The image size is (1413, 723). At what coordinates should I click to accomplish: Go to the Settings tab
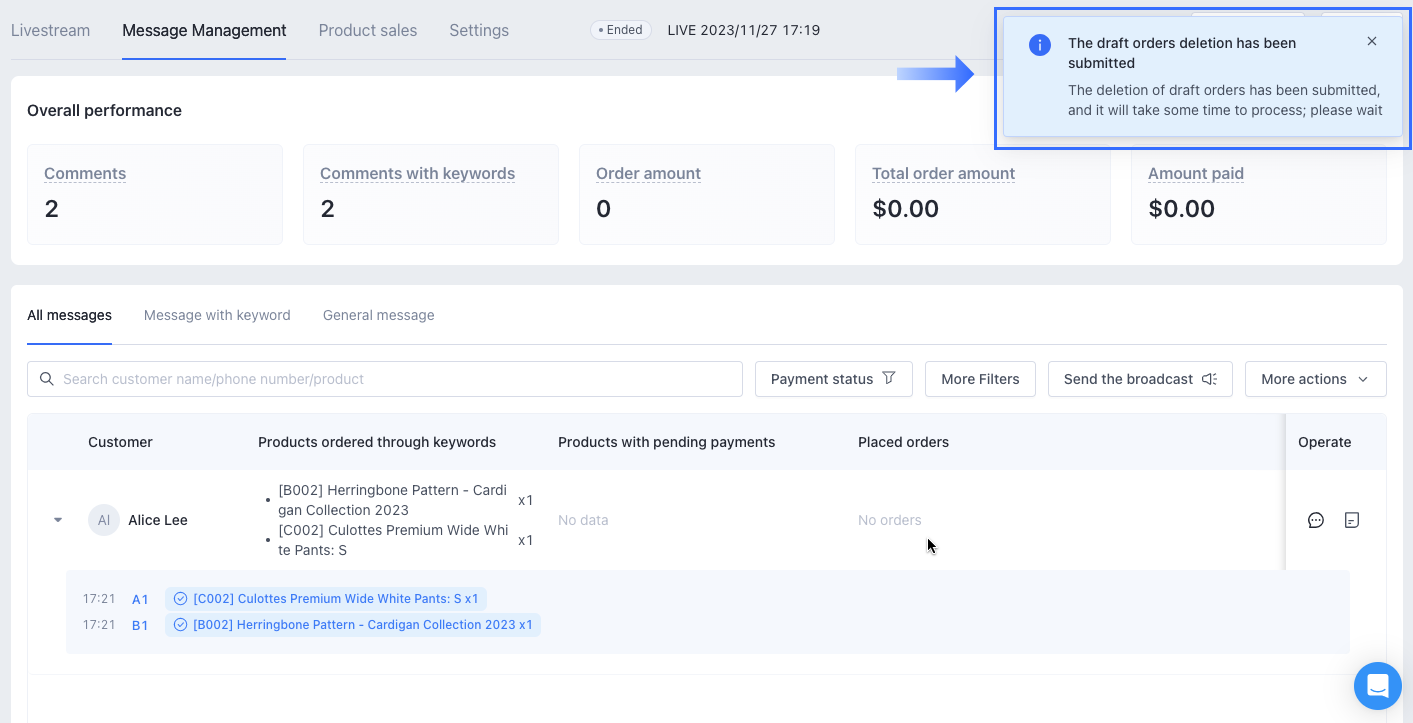[479, 30]
